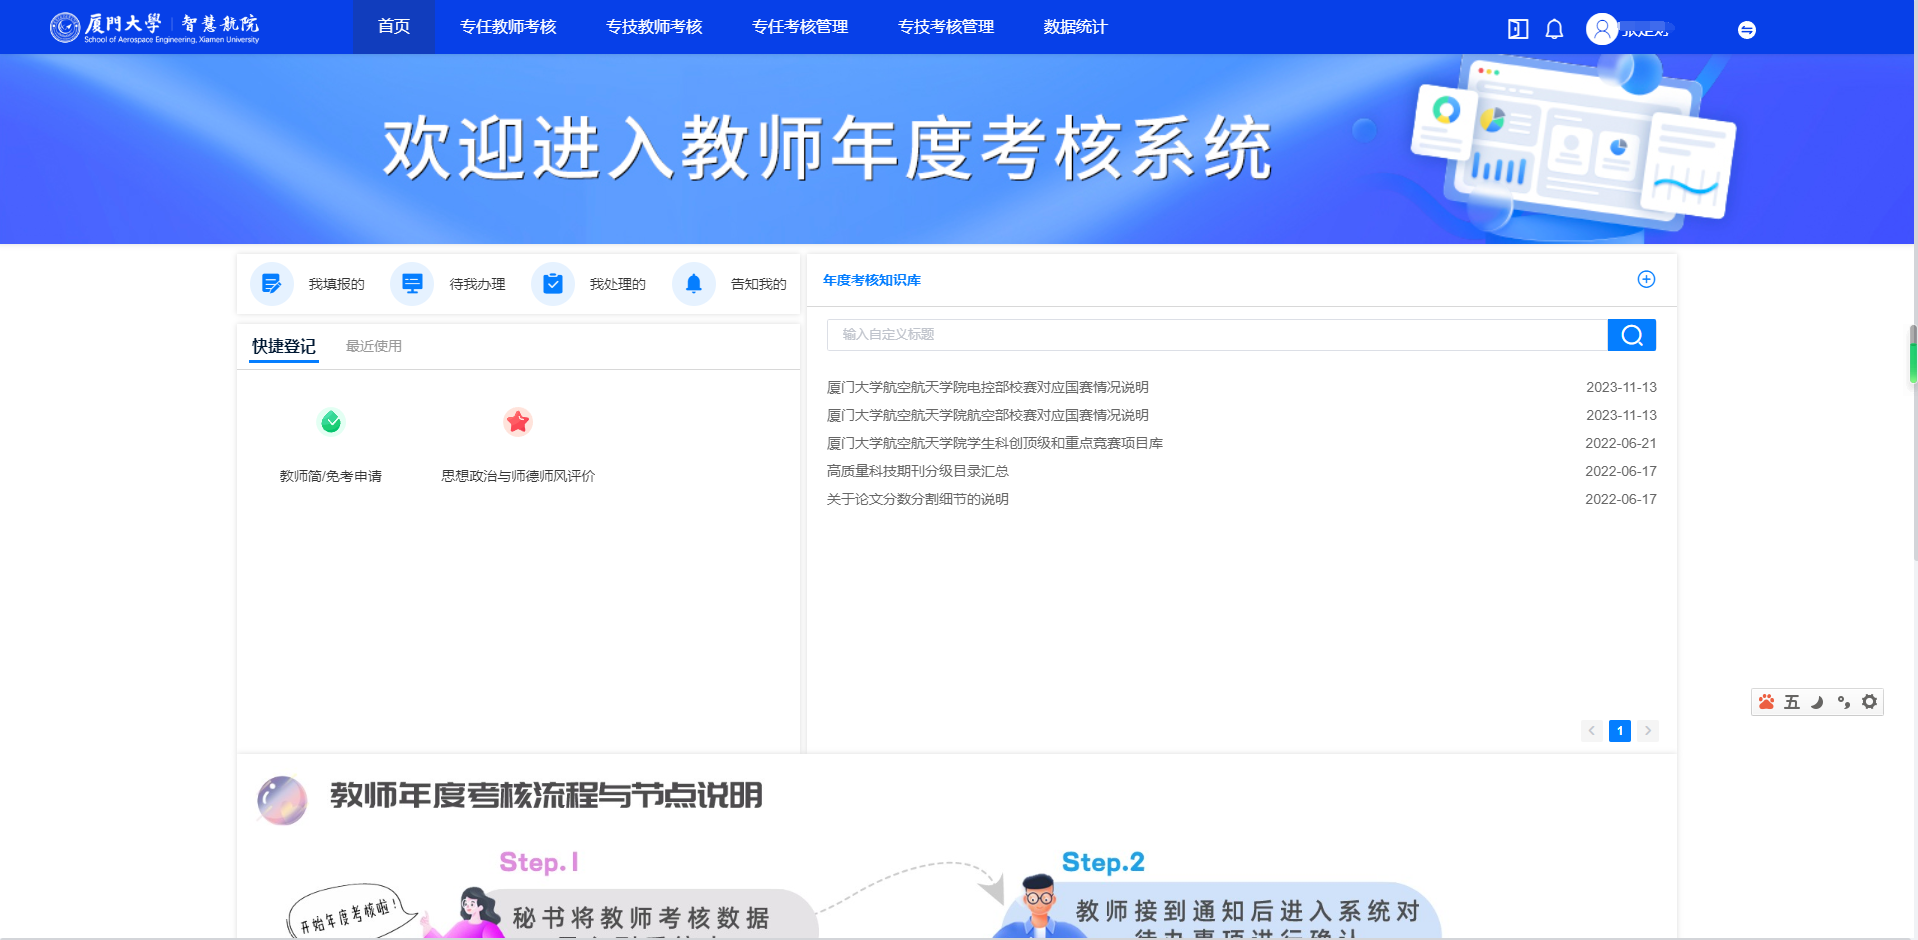Open 关于论文分数分割细节的说明 link
This screenshot has width=1918, height=940.
917,499
